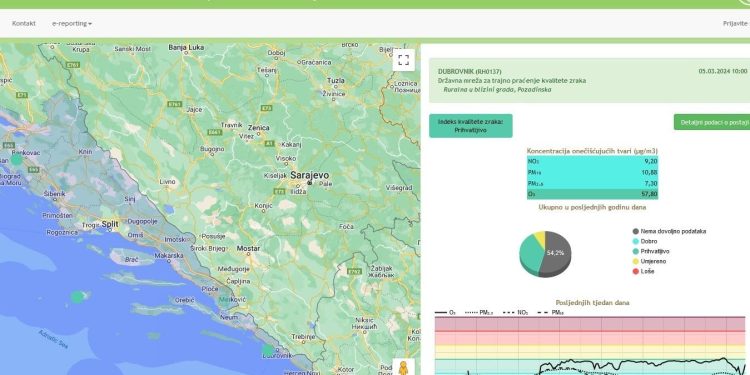Click the Split city label on the map
This screenshot has height=375, width=750.
click(110, 224)
